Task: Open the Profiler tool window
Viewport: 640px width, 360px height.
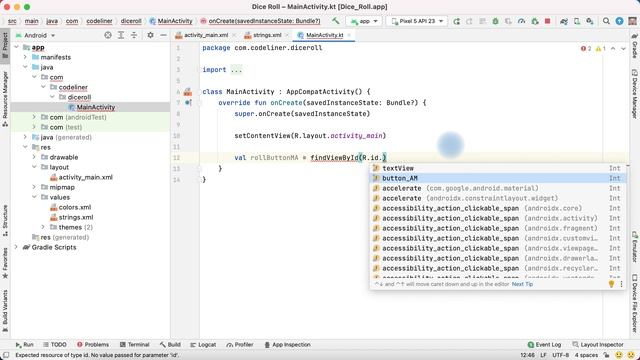Action: [240, 344]
